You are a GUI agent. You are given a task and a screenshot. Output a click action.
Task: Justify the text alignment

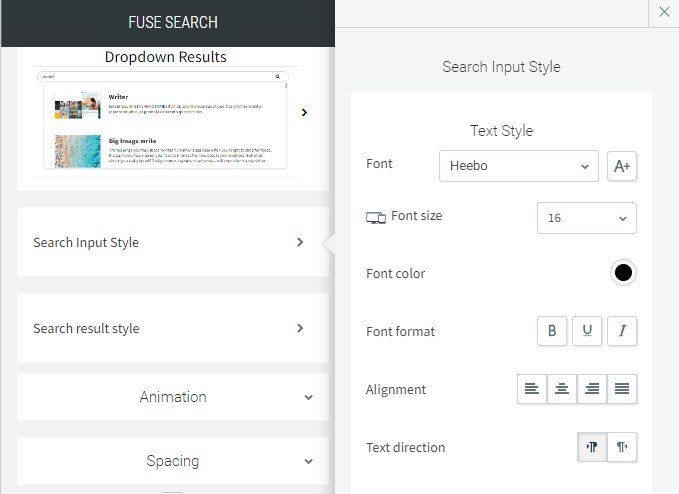point(622,390)
